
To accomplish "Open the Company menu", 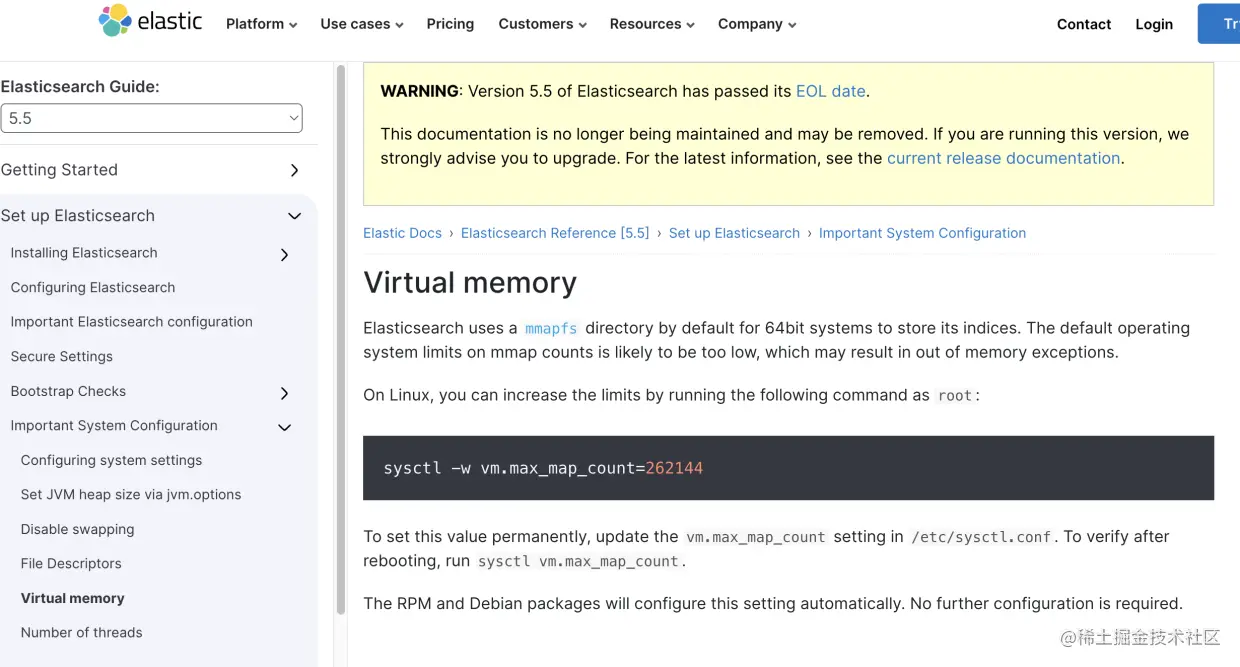I will (x=757, y=24).
